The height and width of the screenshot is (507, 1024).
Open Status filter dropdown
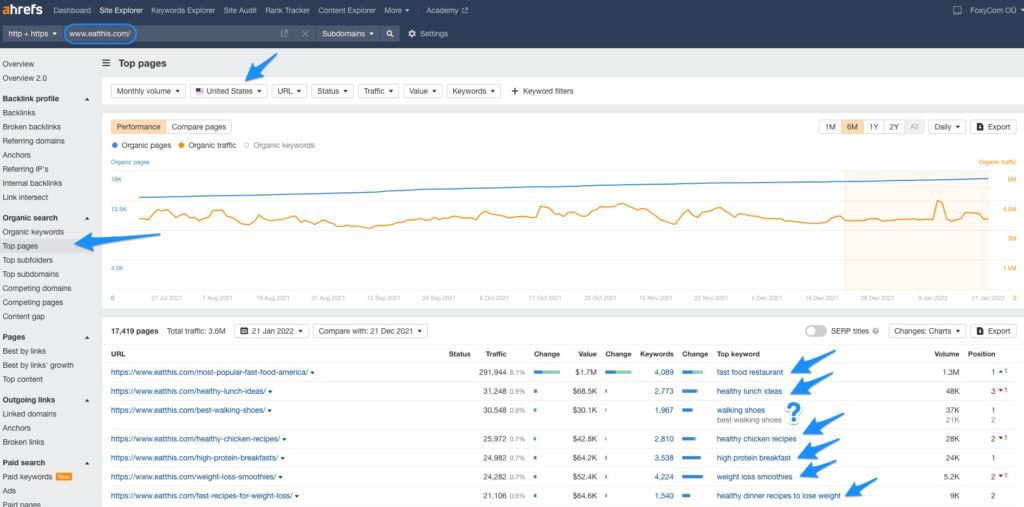point(332,91)
